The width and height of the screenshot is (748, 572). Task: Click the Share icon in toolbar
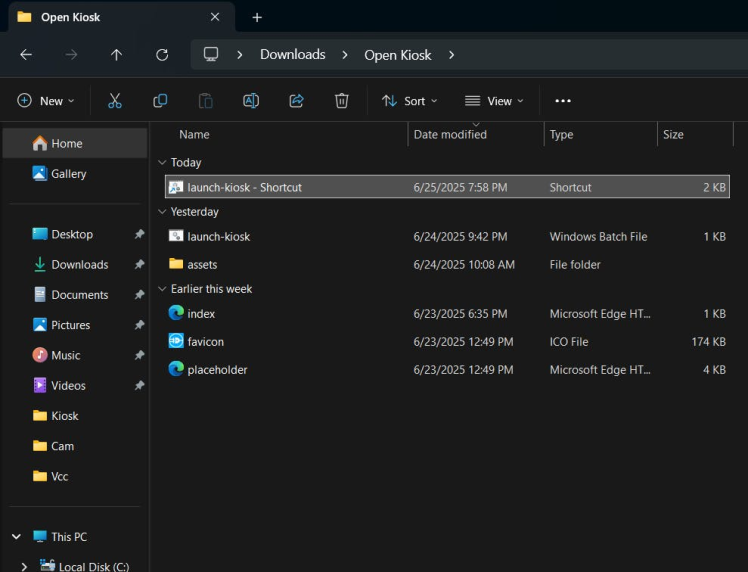click(x=296, y=101)
